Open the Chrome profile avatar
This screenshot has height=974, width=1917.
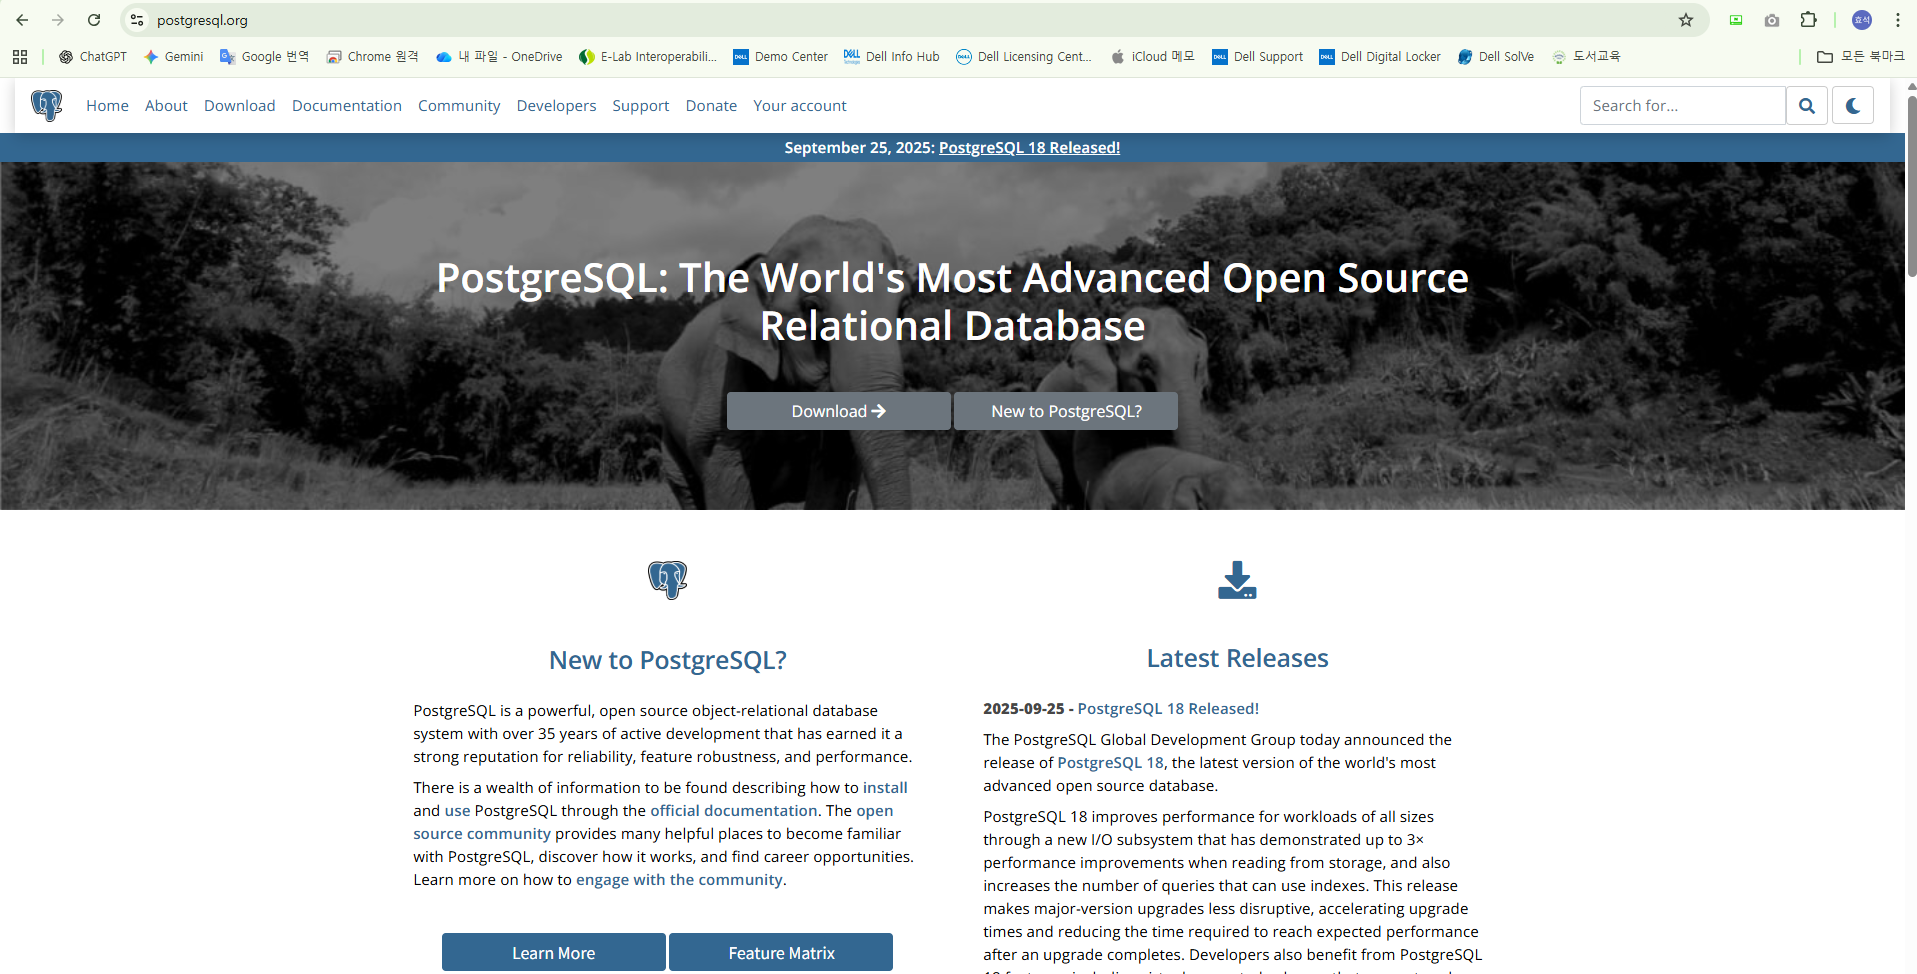pos(1862,20)
